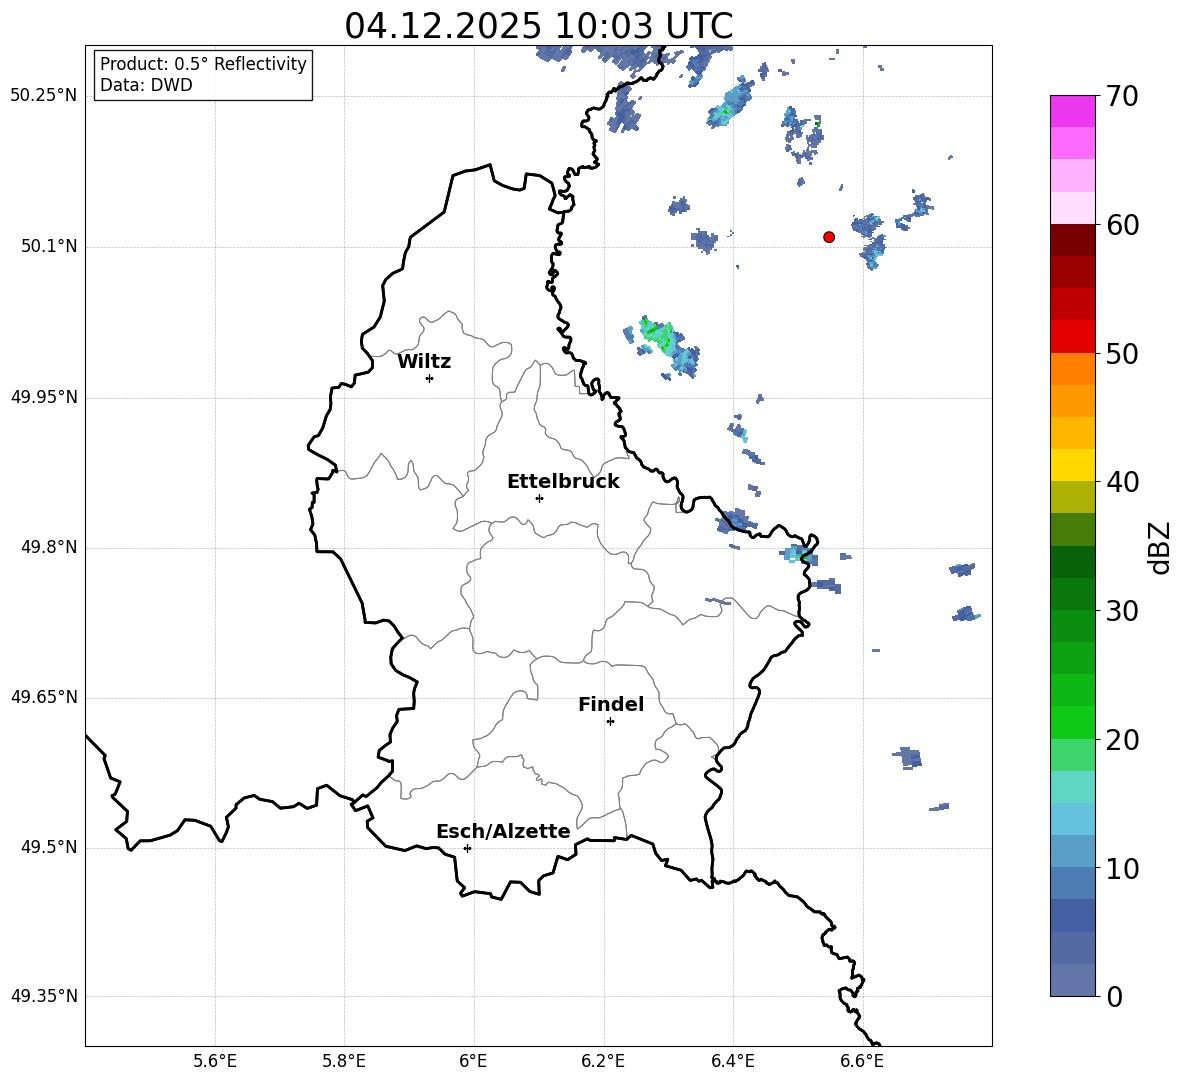The width and height of the screenshot is (1184, 1081).
Task: Pick the yellow swatch just above 40 dBZ
Action: coord(1072,465)
